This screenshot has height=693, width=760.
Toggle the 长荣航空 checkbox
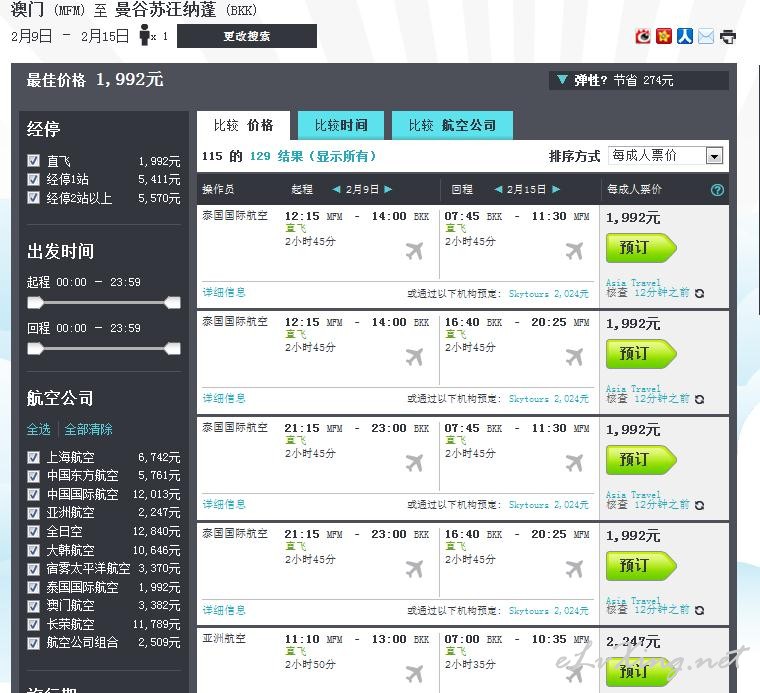click(33, 624)
